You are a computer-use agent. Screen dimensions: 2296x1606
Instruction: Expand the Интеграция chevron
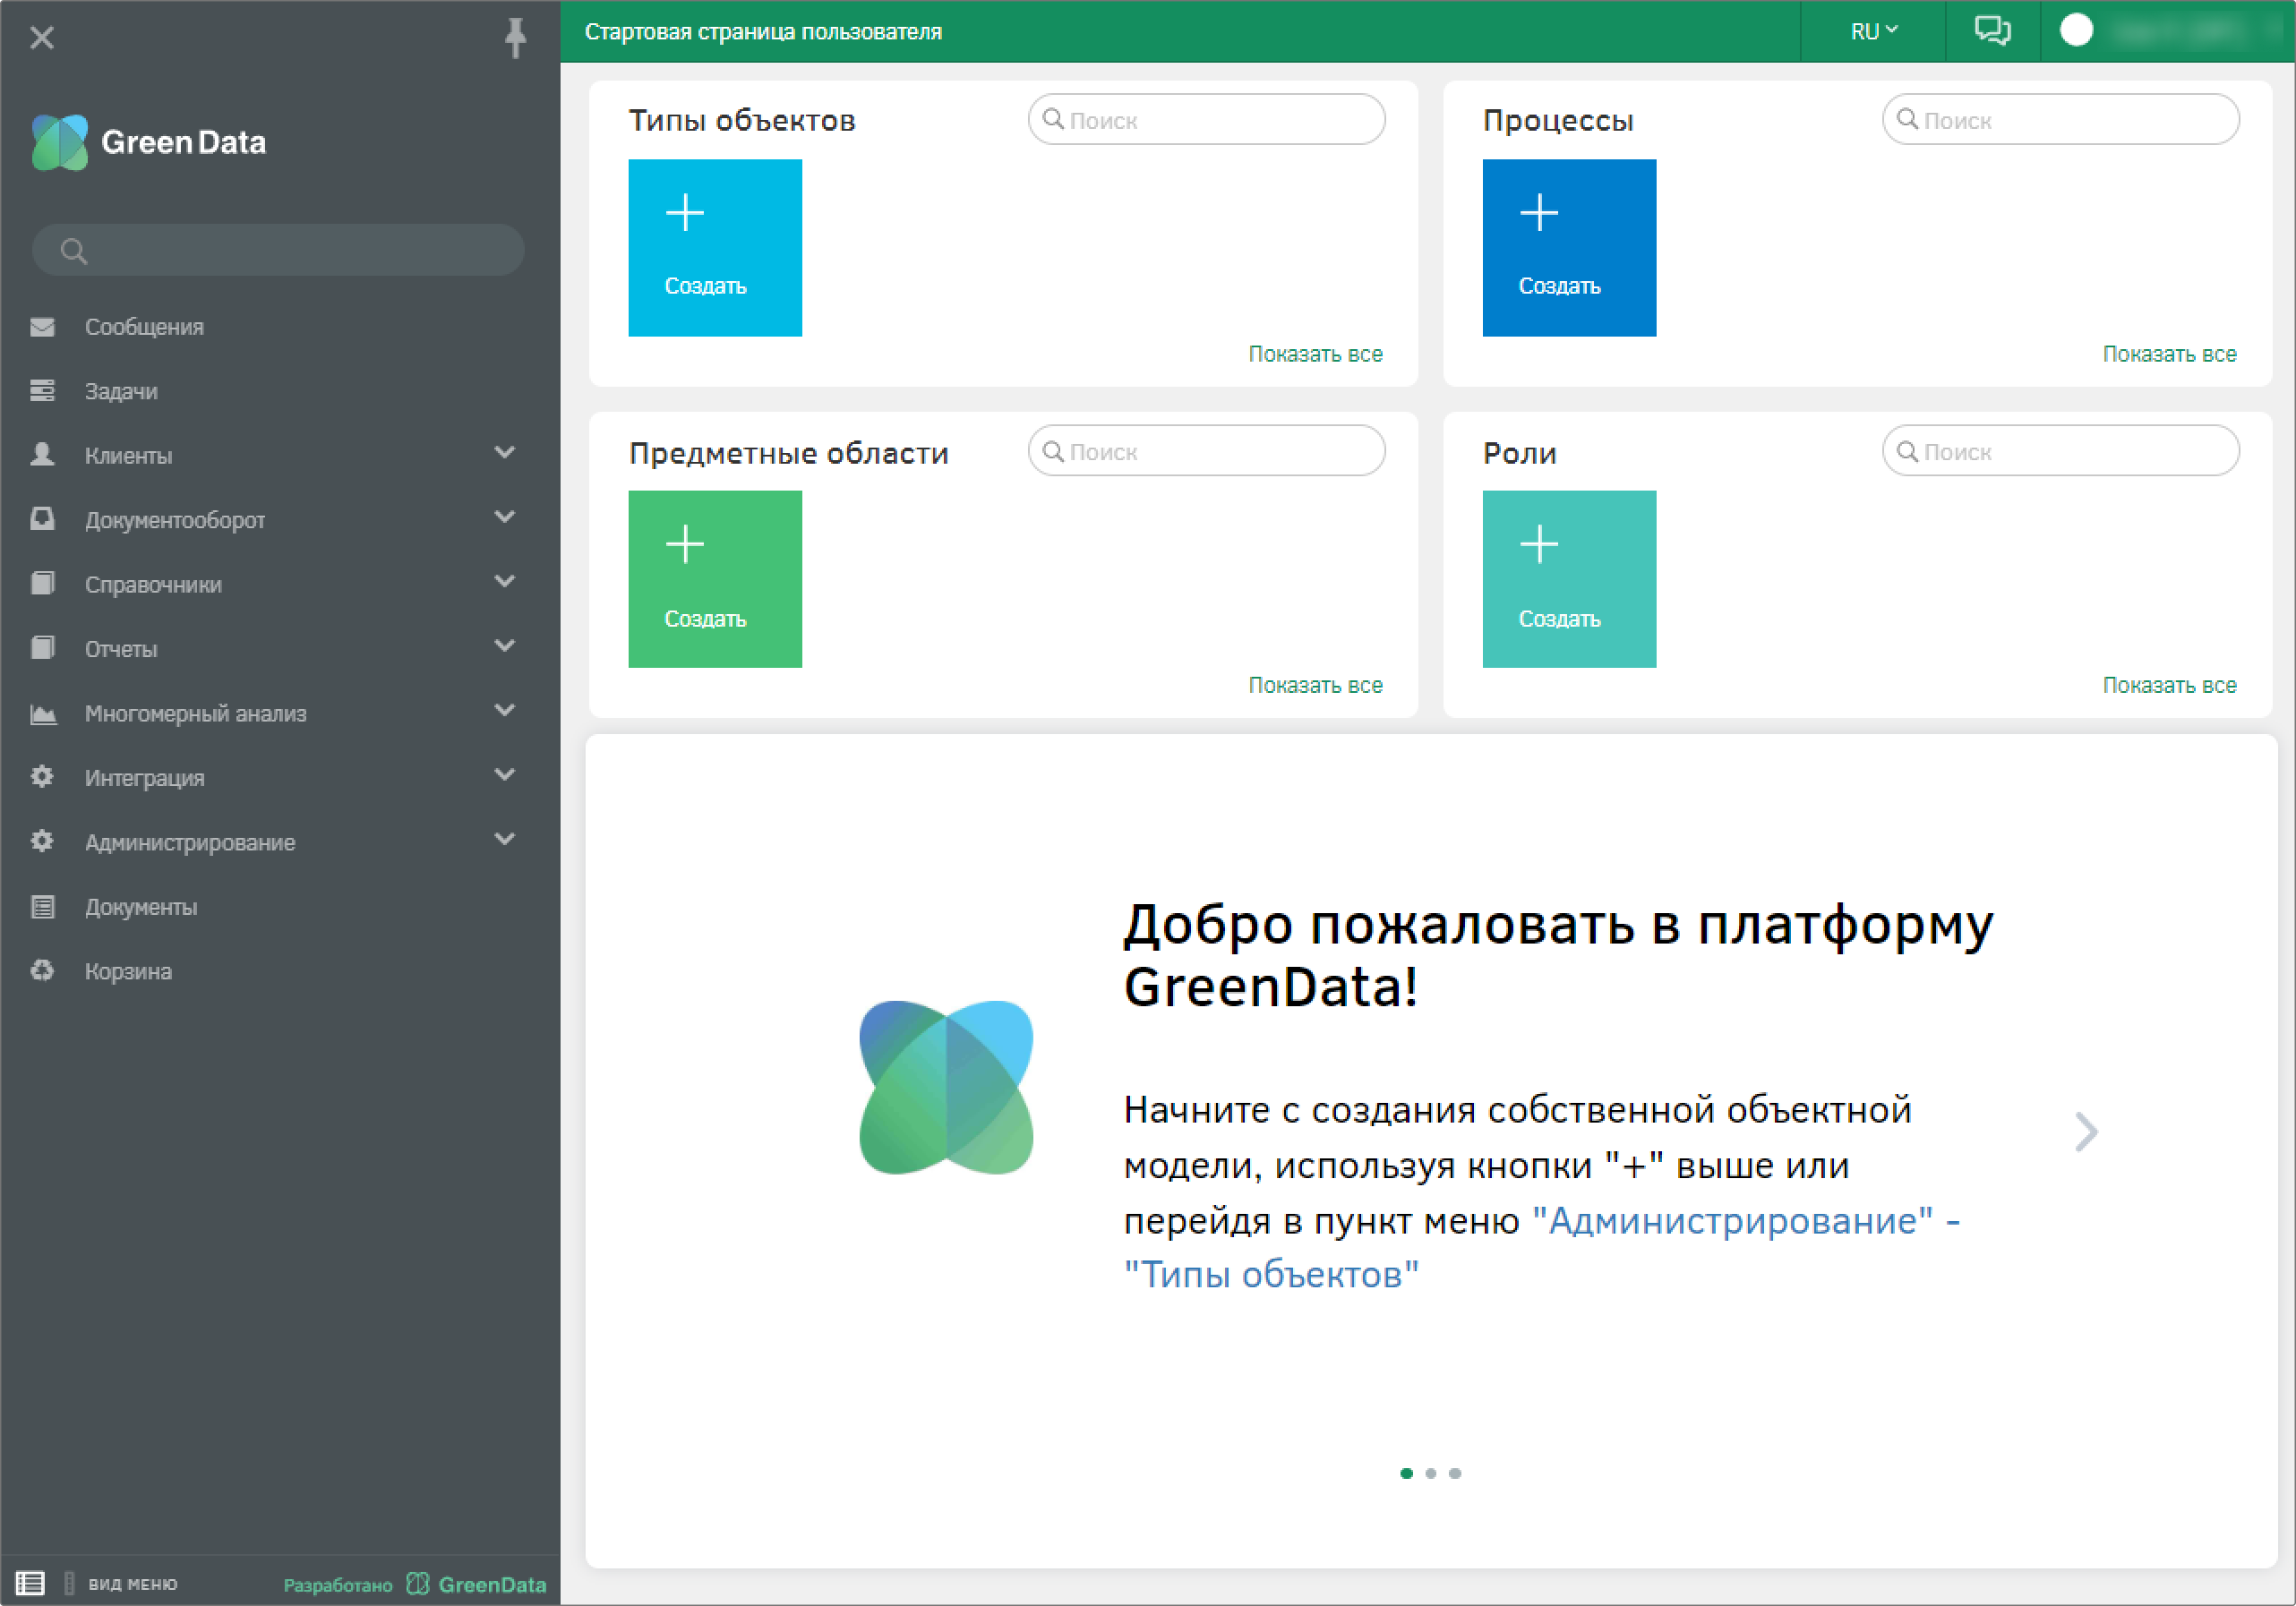[x=505, y=774]
